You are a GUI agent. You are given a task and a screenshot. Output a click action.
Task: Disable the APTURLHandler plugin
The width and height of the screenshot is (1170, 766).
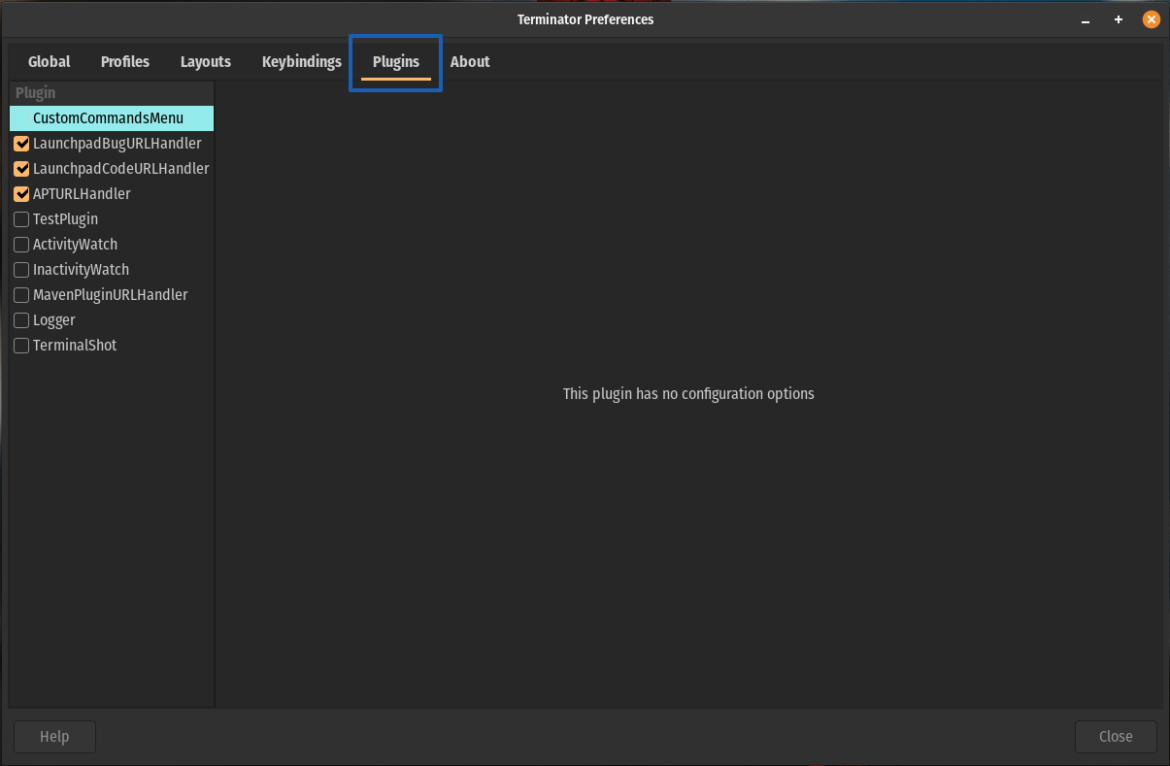point(21,193)
